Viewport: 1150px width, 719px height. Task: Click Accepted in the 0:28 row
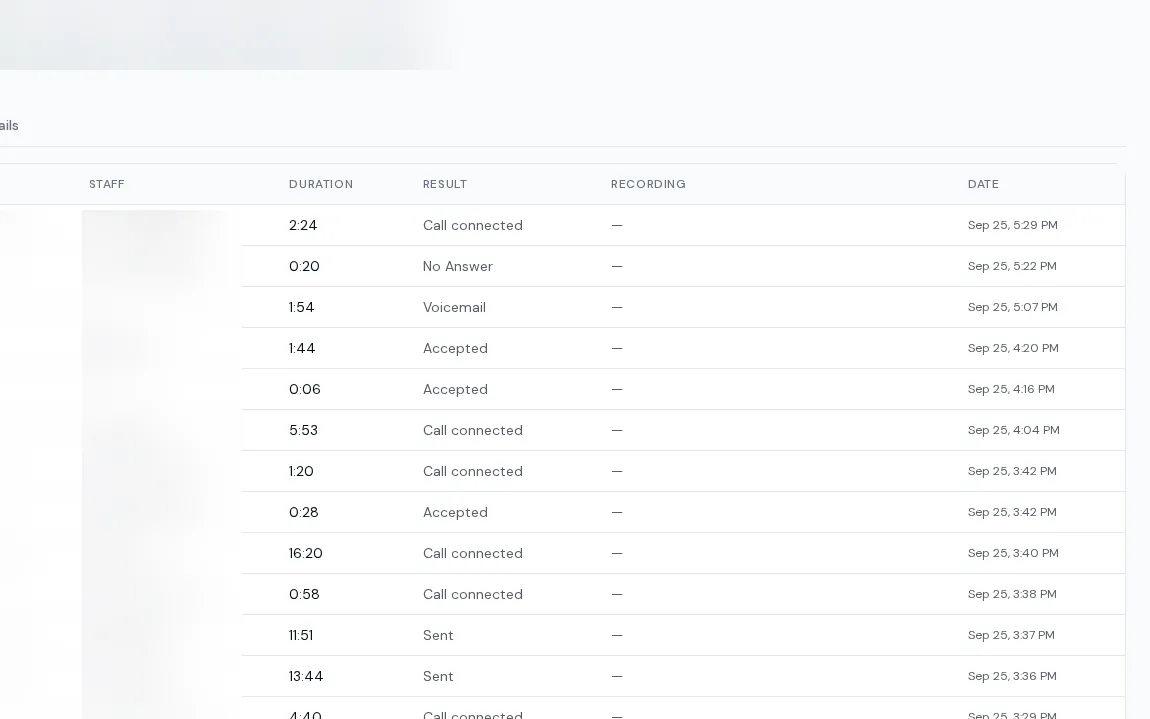[x=455, y=513]
